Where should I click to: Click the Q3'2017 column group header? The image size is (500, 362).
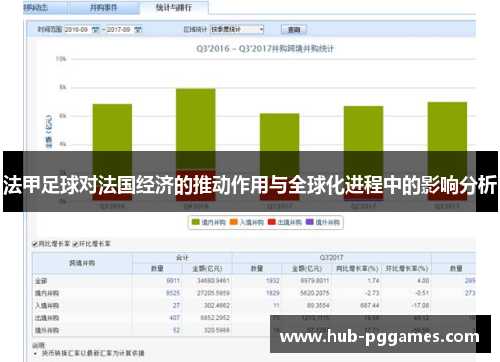(x=331, y=257)
